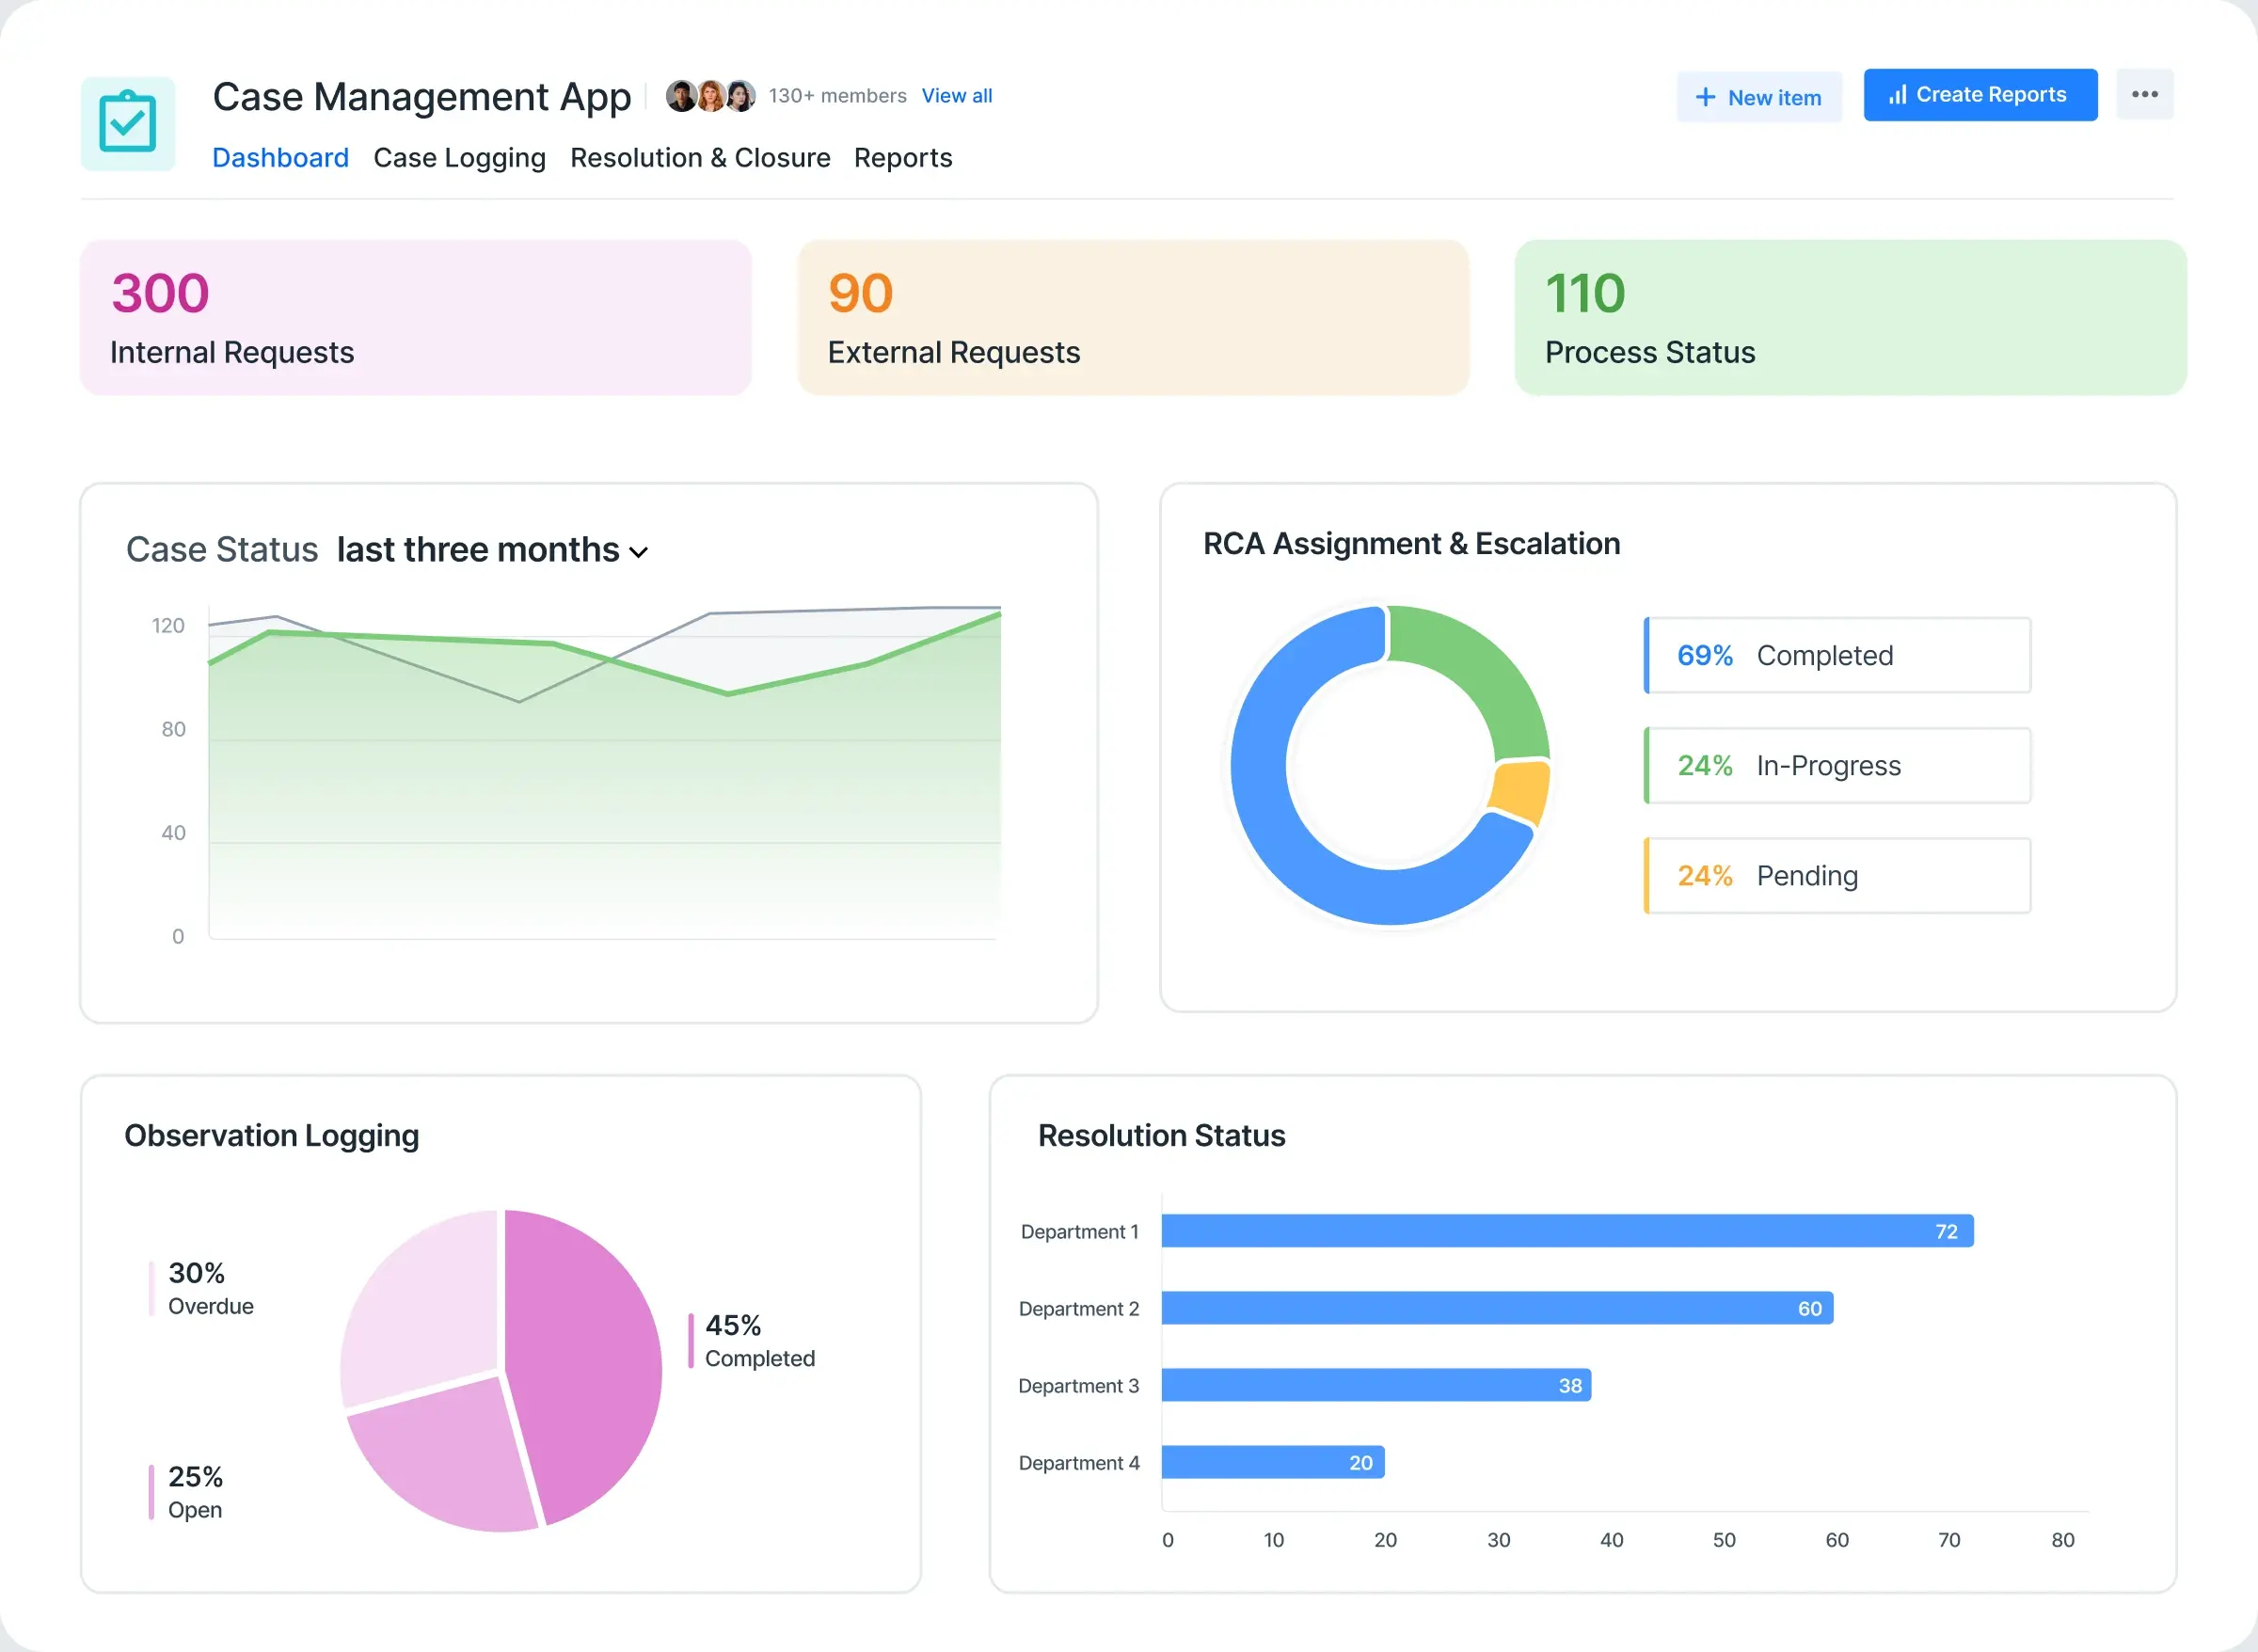Click the plus icon in New item

(x=1705, y=97)
